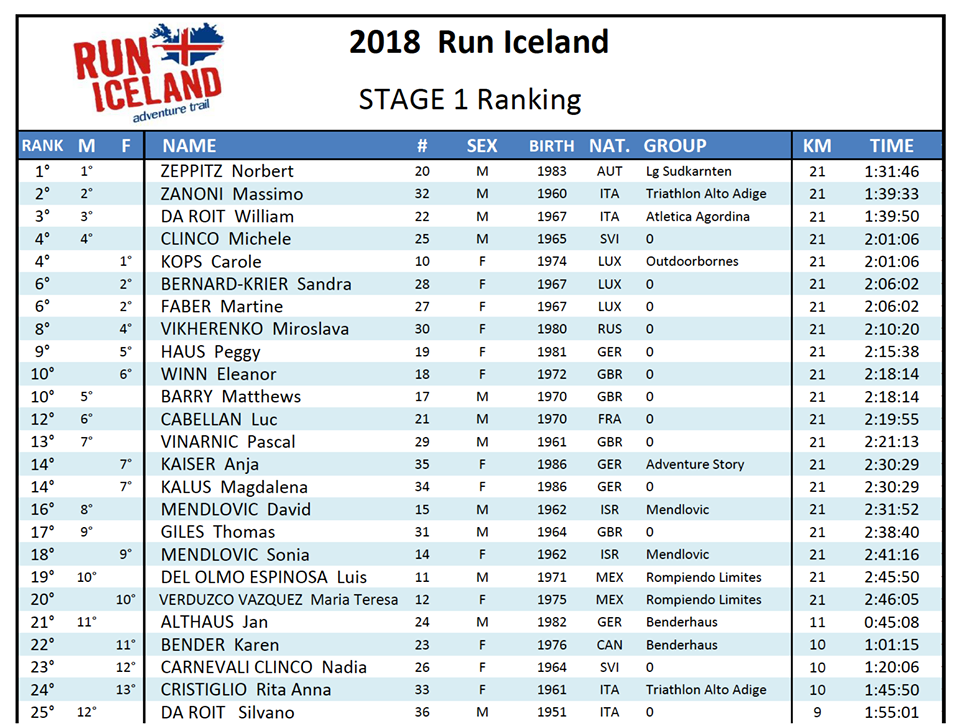Click the Iceland flag map in logo
This screenshot has width=960, height=724.
[x=187, y=44]
